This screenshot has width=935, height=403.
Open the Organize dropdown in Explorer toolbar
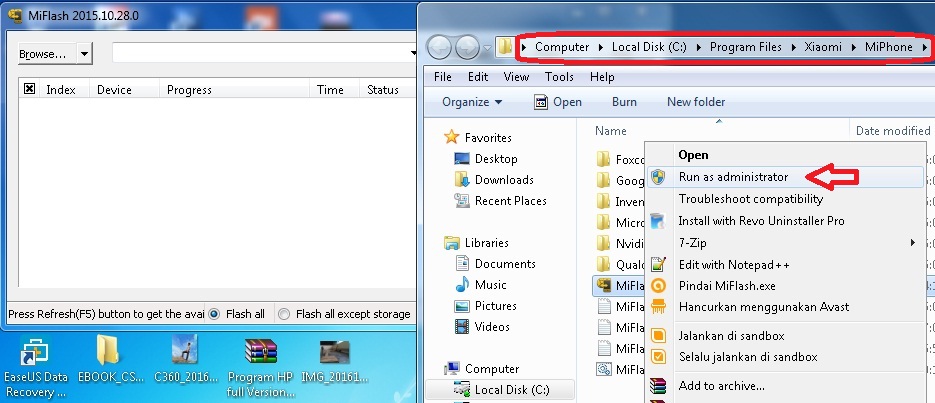pyautogui.click(x=472, y=102)
